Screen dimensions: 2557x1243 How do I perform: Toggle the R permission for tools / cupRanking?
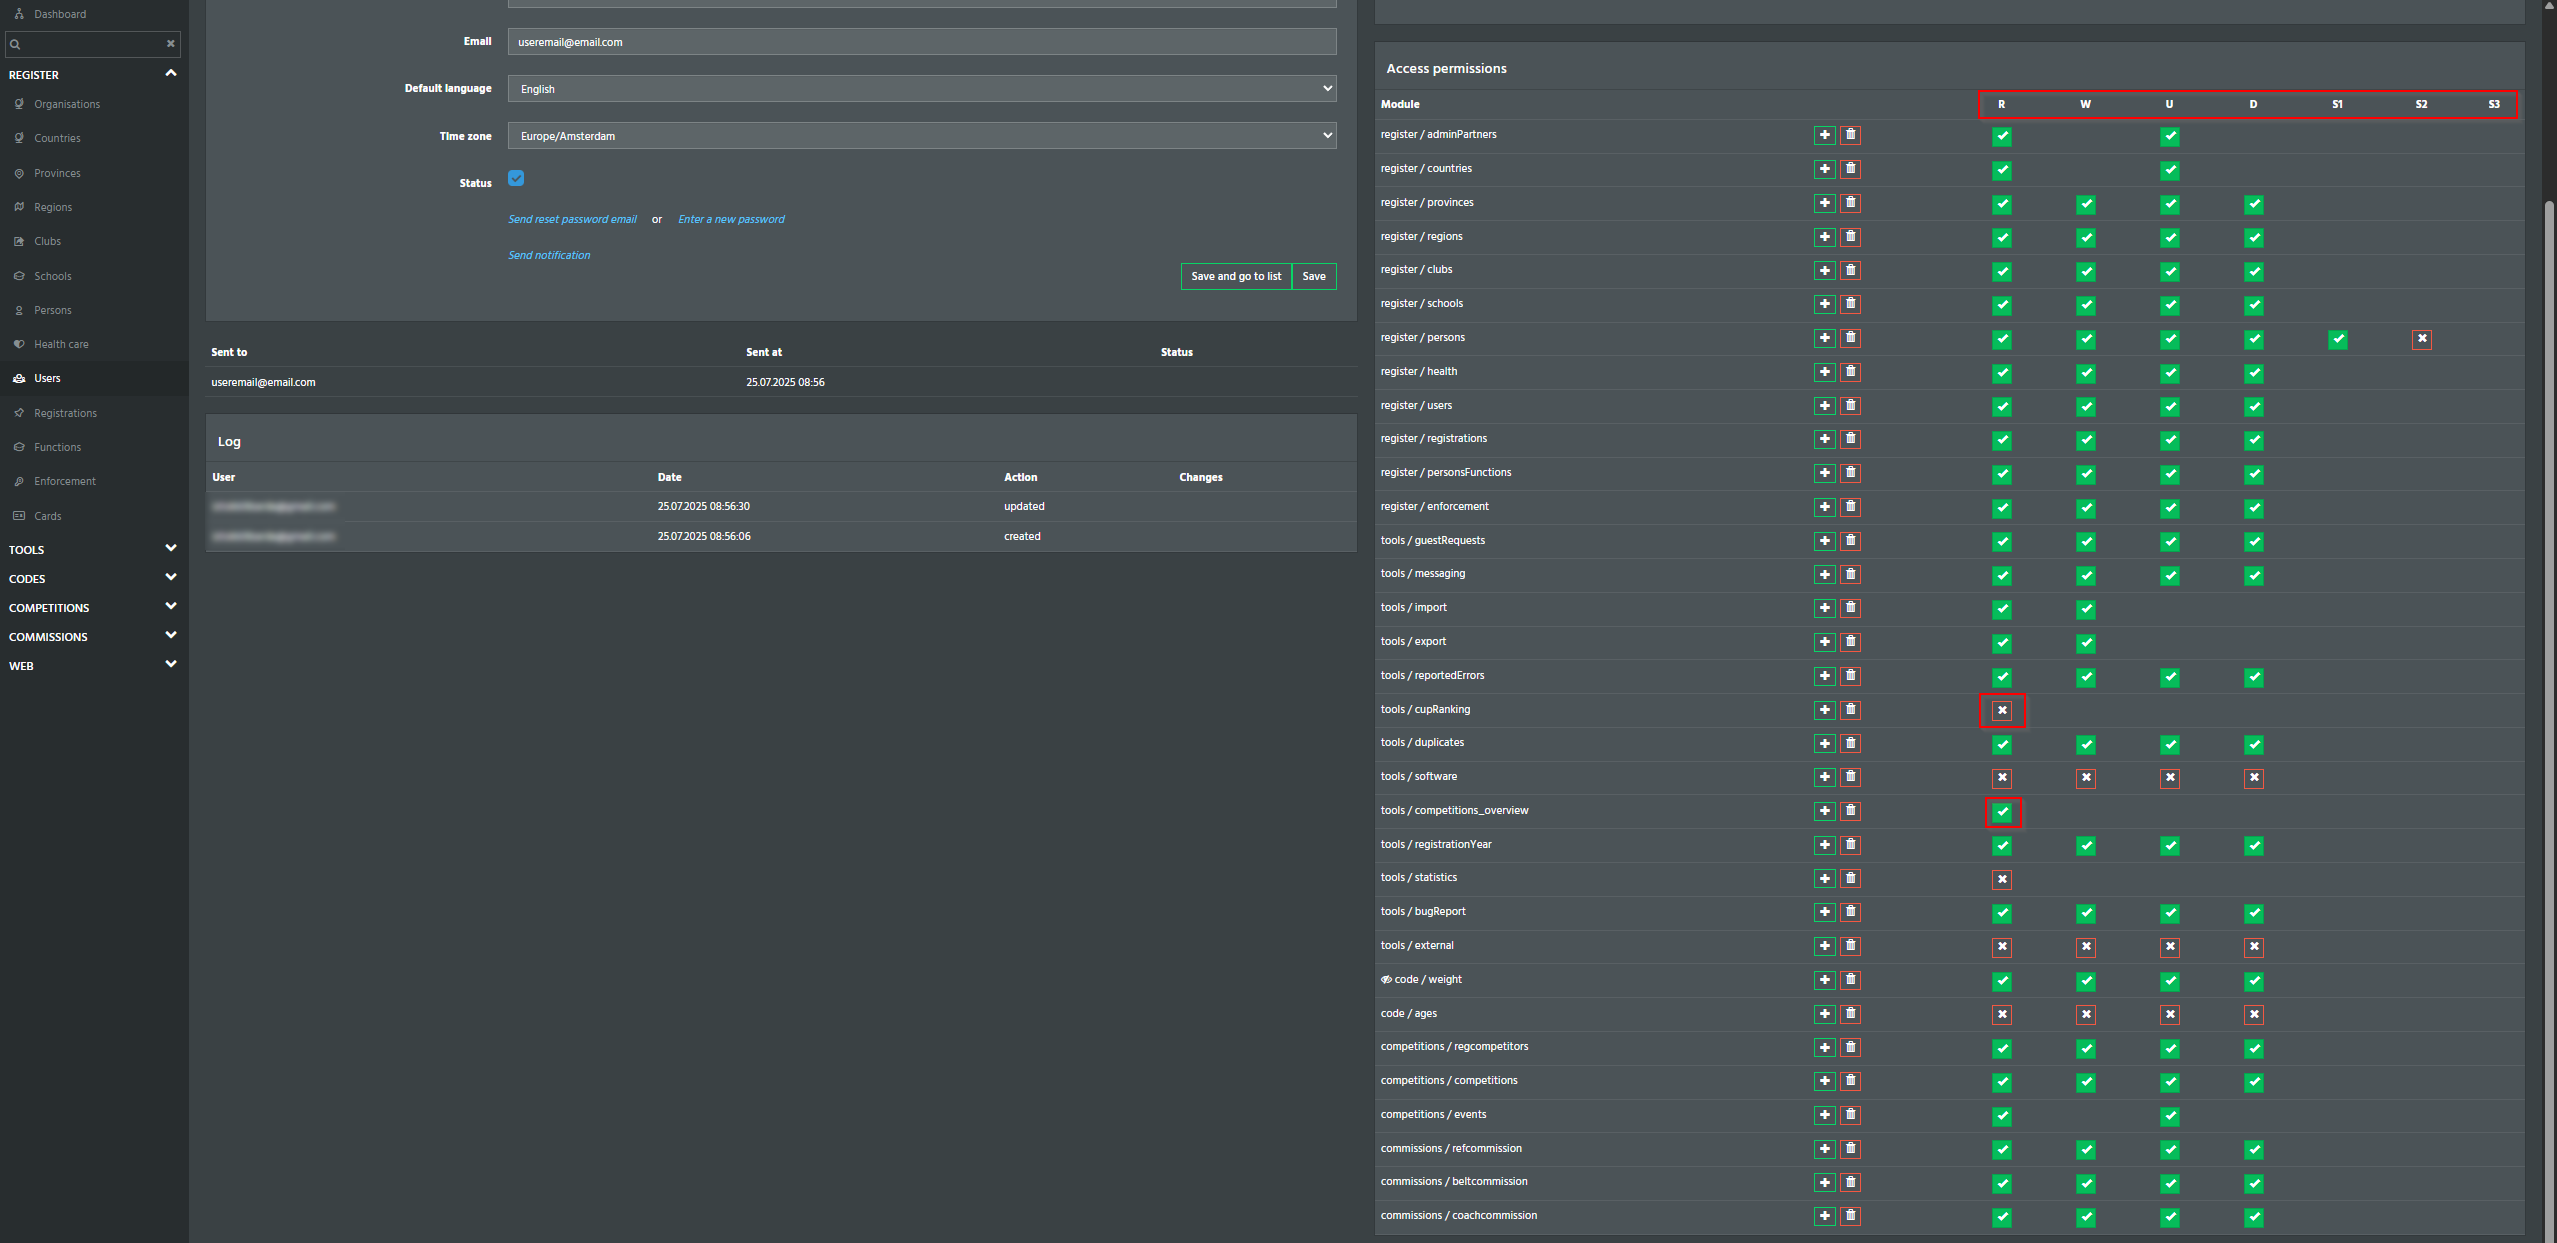(2002, 711)
